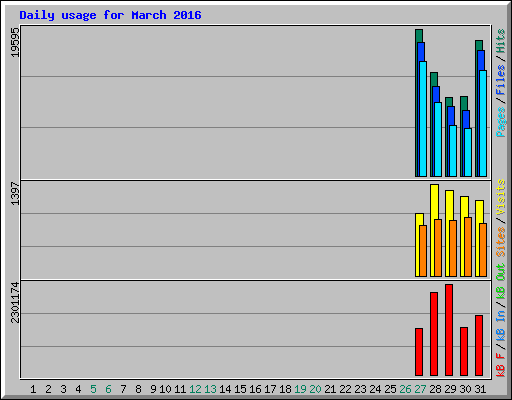The height and width of the screenshot is (400, 512).
Task: Click day 30 orange Sites bar
Action: [x=468, y=247]
